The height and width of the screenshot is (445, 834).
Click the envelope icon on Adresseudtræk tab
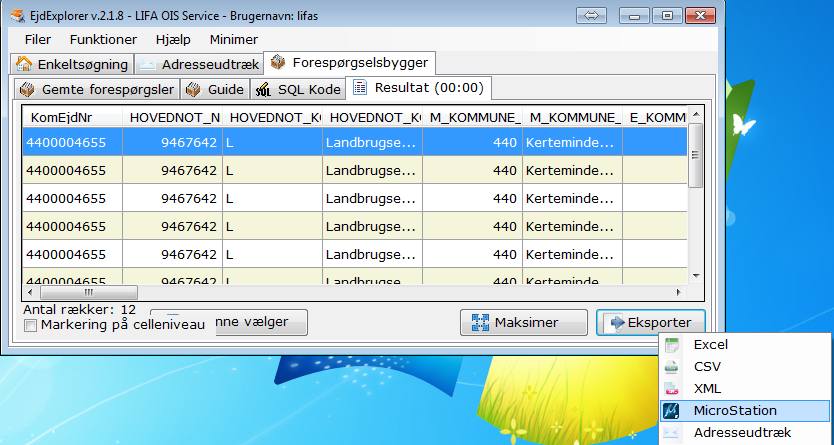(147, 64)
